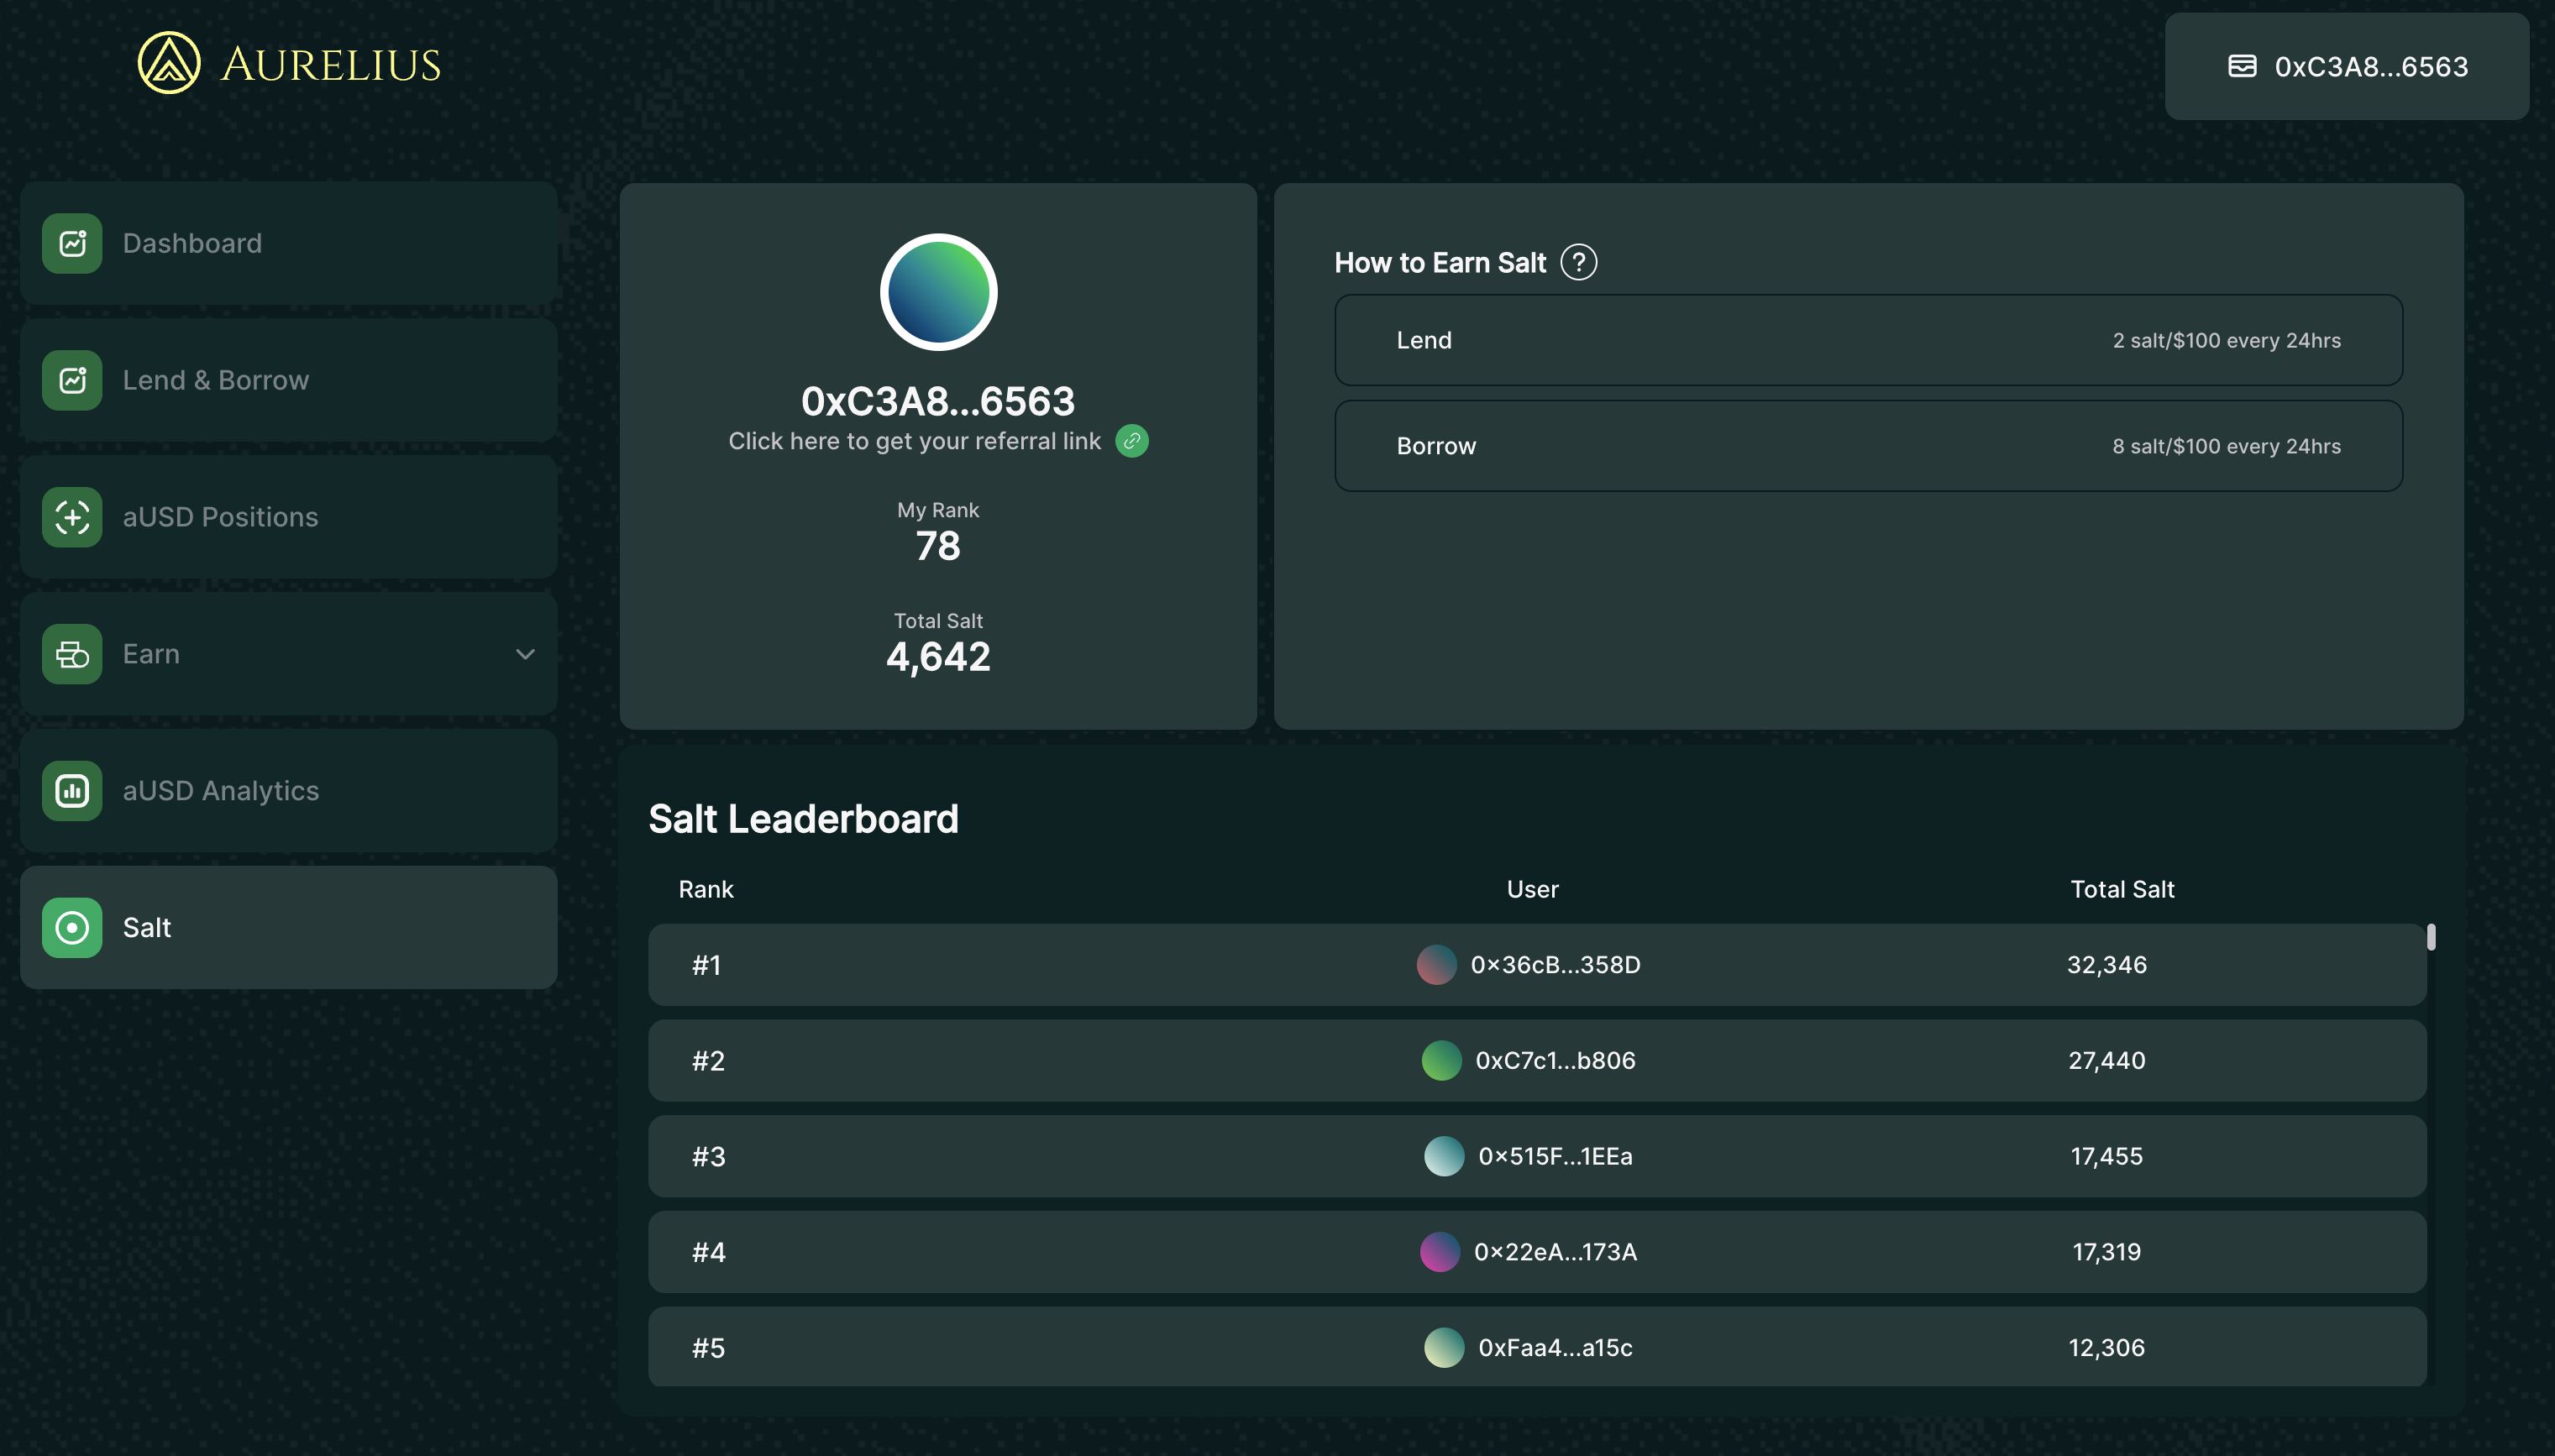Viewport: 2555px width, 1456px height.
Task: Click the Salt target icon
Action: [x=72, y=928]
